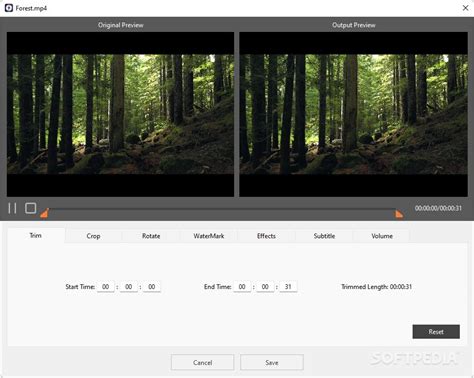Click the Trimmed Length 00:00:31 text
Image resolution: width=474 pixels, height=378 pixels.
(377, 287)
